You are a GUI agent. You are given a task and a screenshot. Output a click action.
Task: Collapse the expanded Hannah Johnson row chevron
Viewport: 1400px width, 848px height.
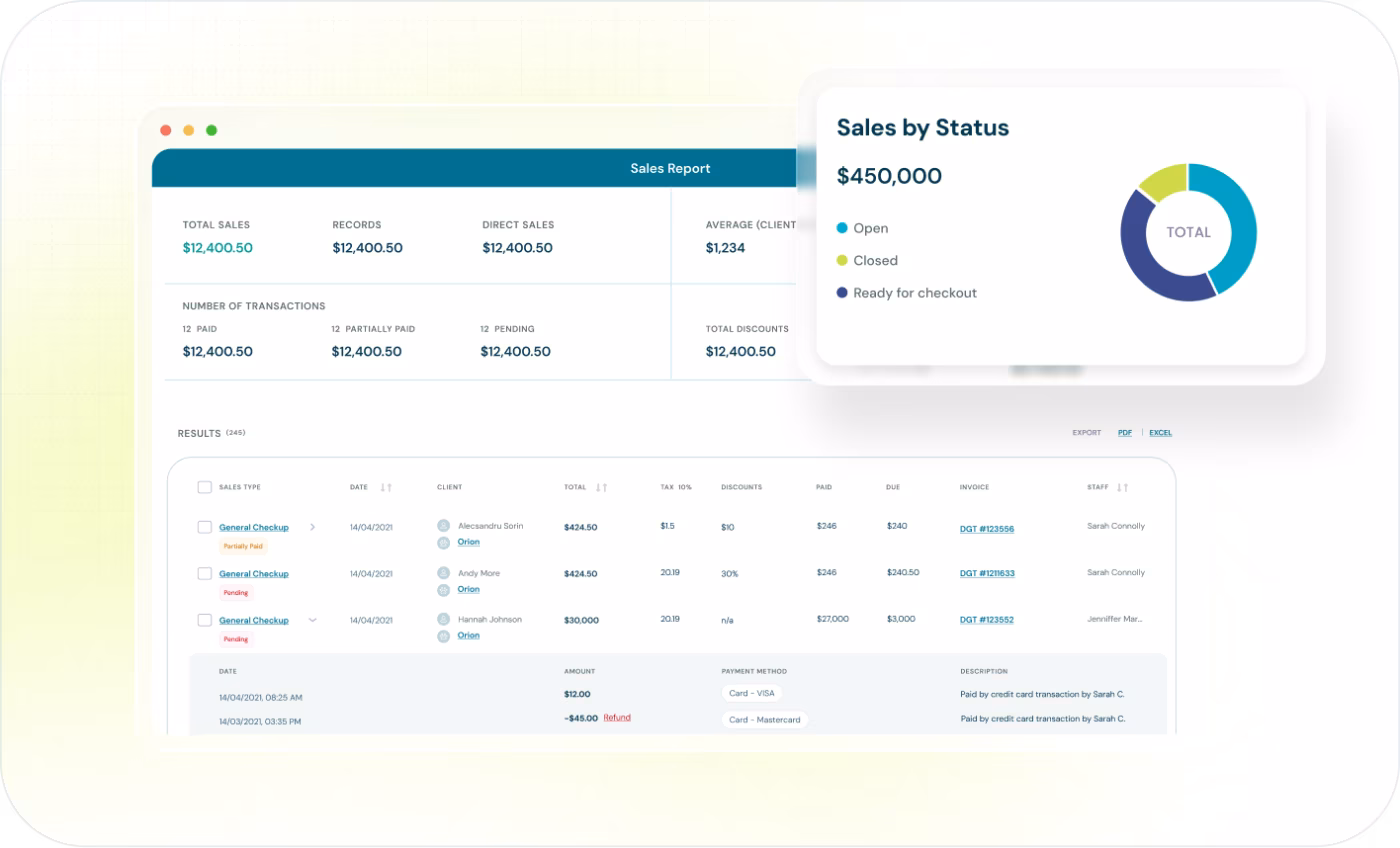click(x=312, y=620)
